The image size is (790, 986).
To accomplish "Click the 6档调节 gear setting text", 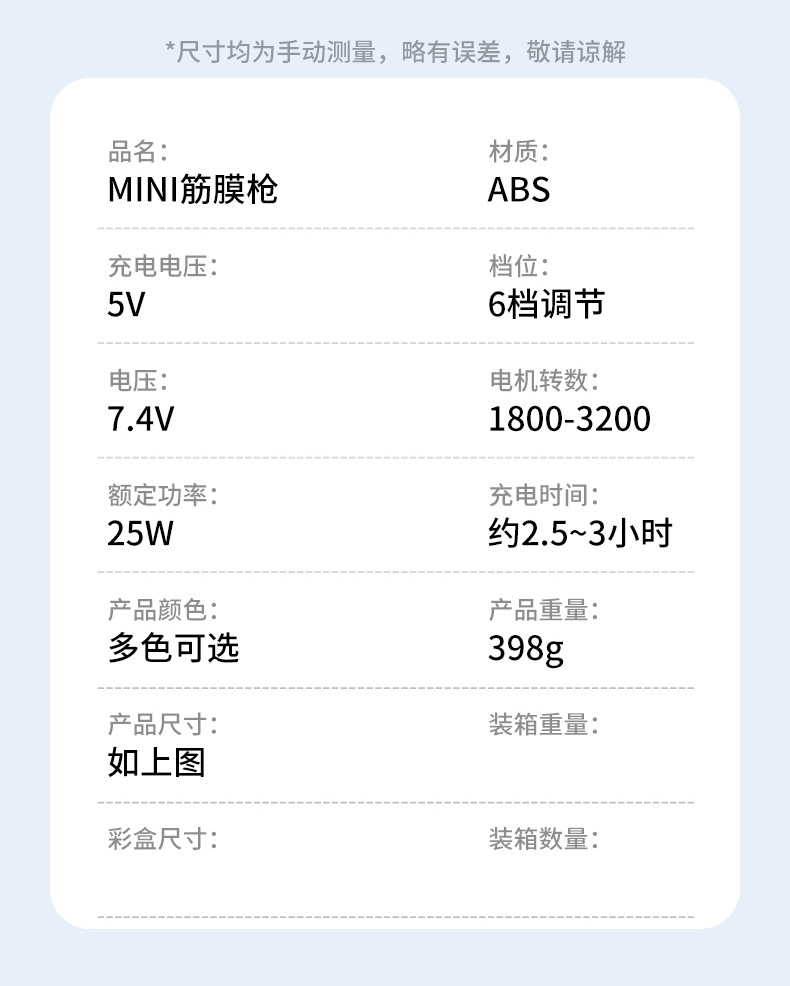I will [x=546, y=304].
